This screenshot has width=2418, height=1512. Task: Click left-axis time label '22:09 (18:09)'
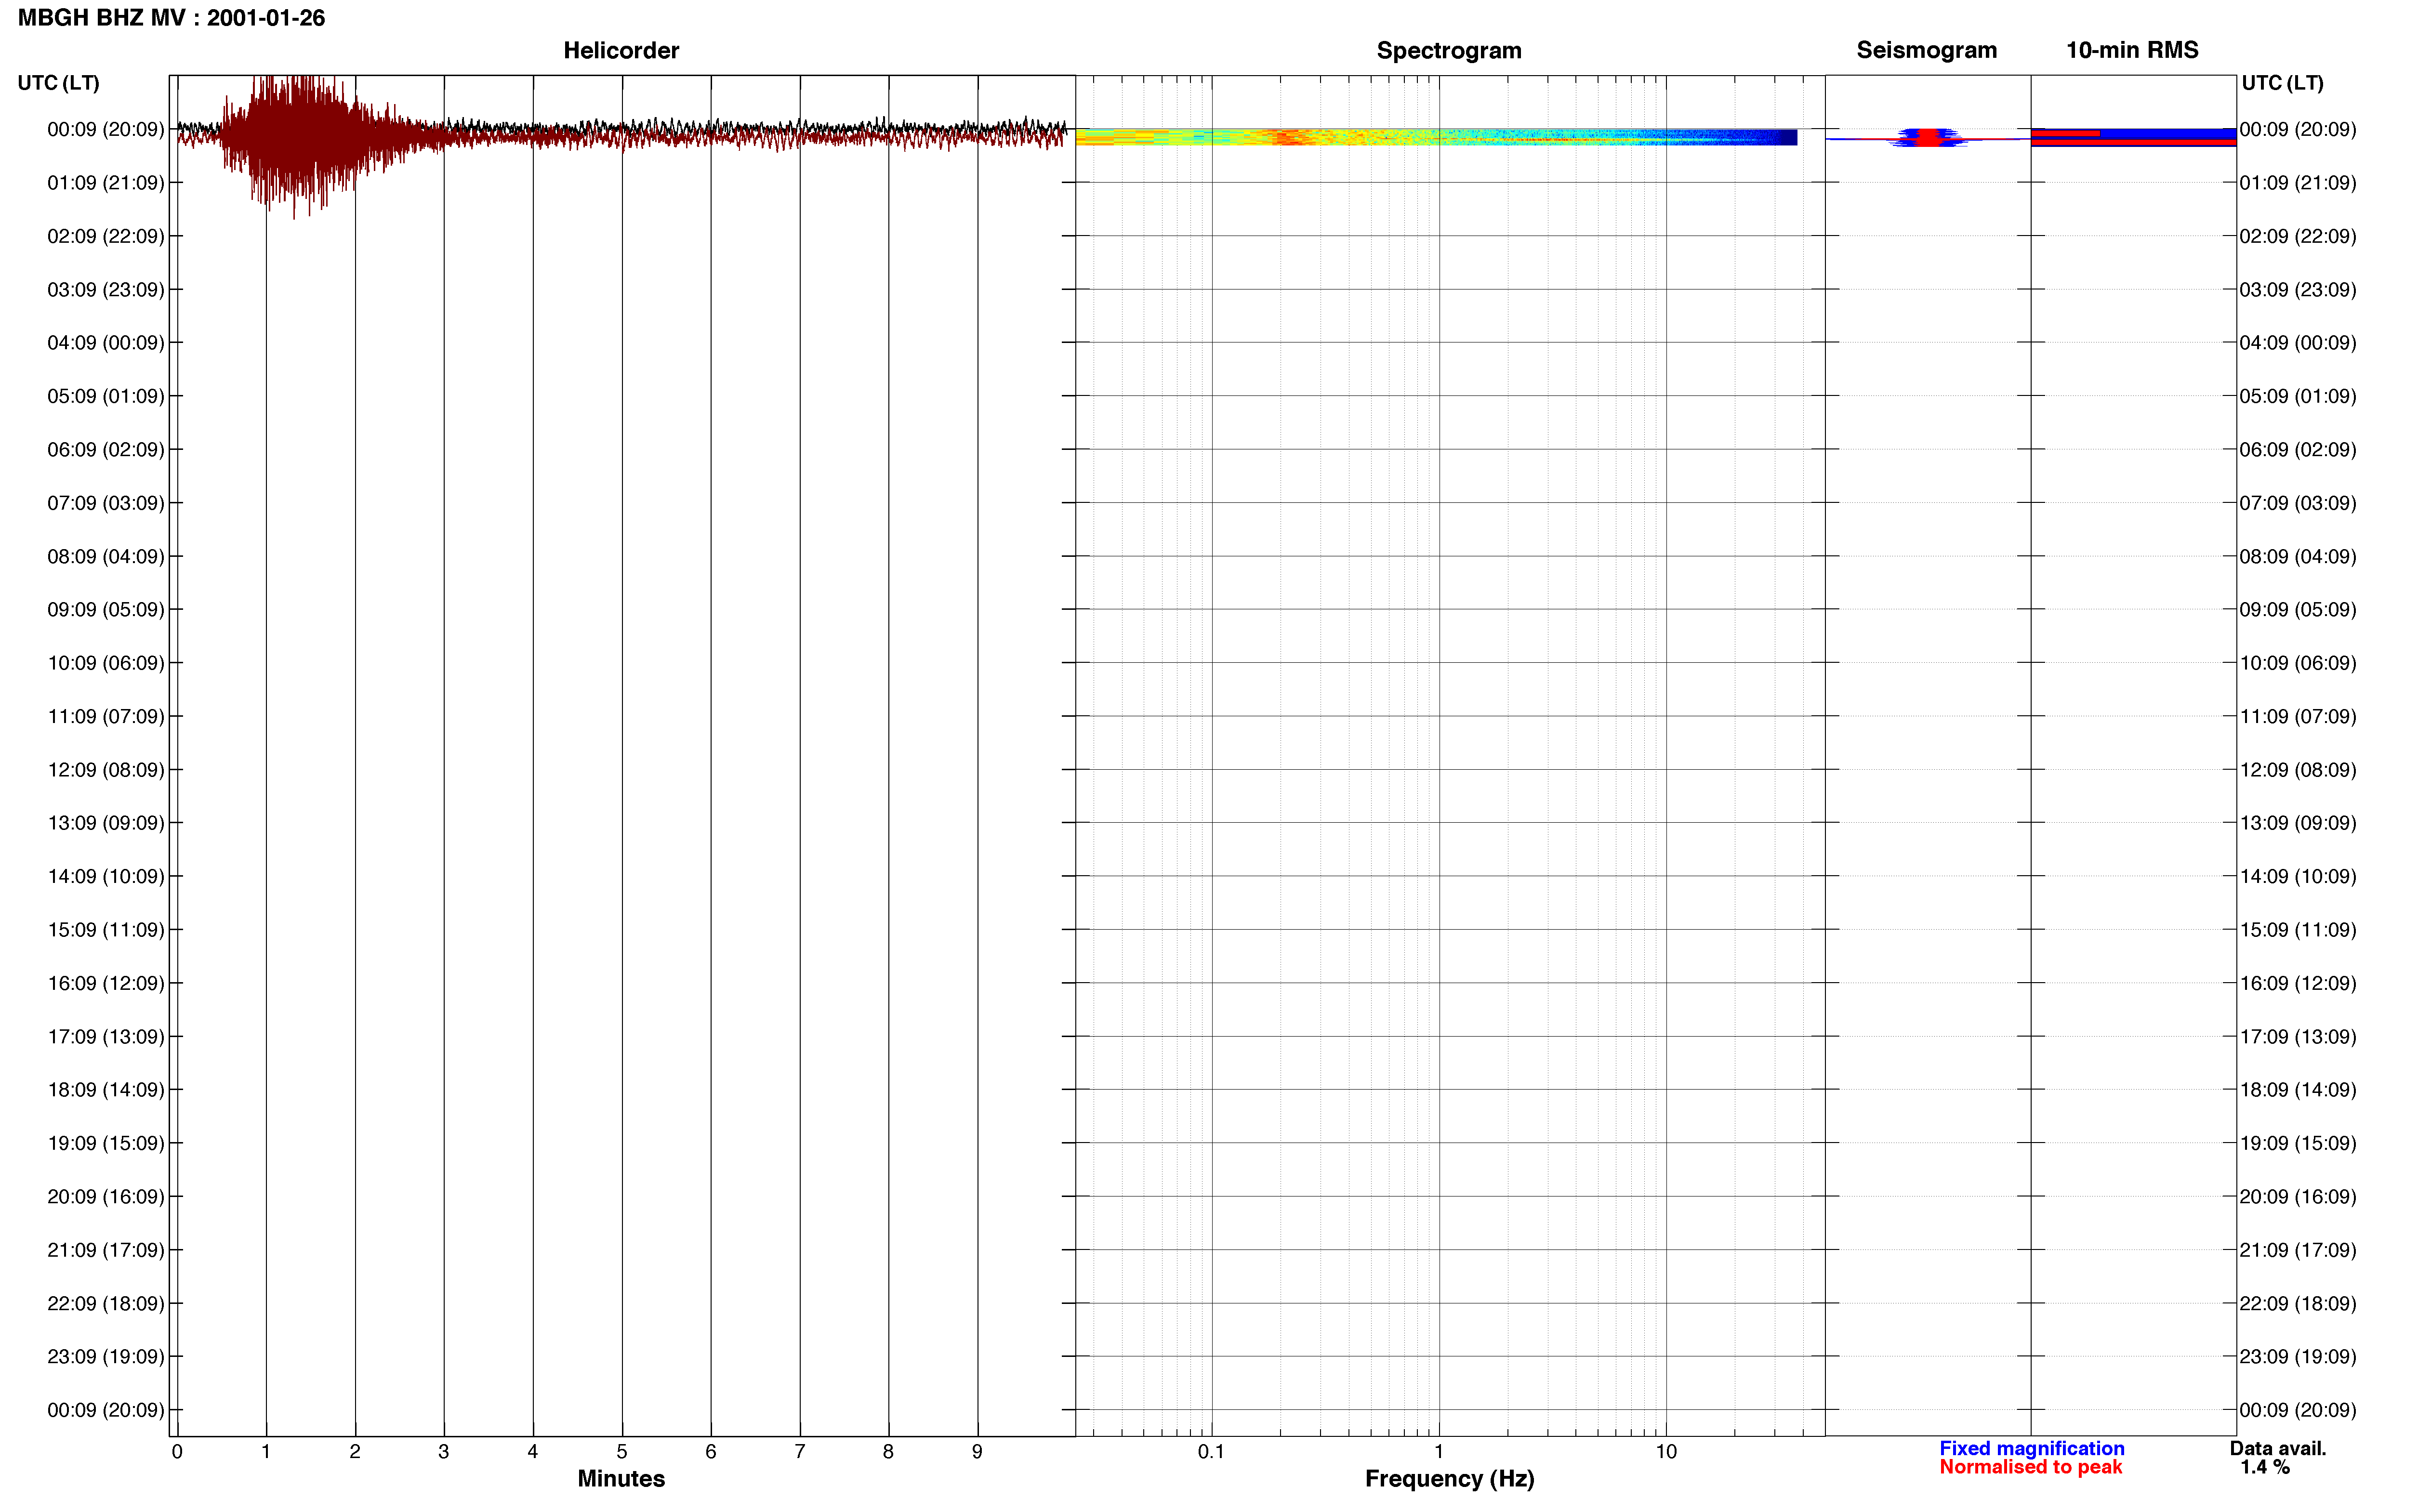106,1304
